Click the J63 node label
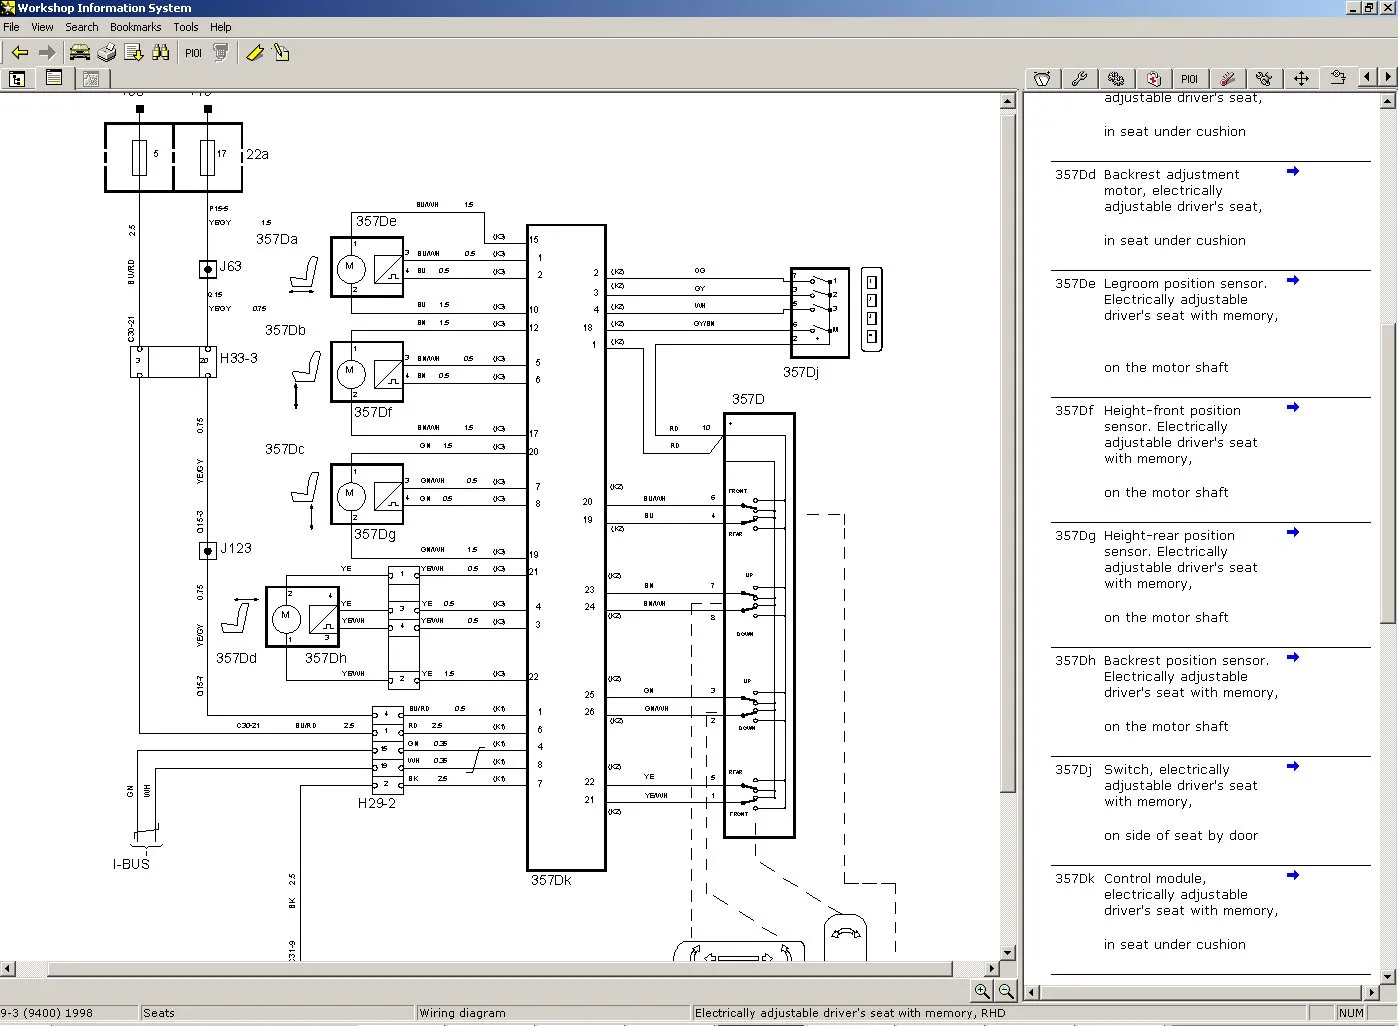 click(x=231, y=266)
